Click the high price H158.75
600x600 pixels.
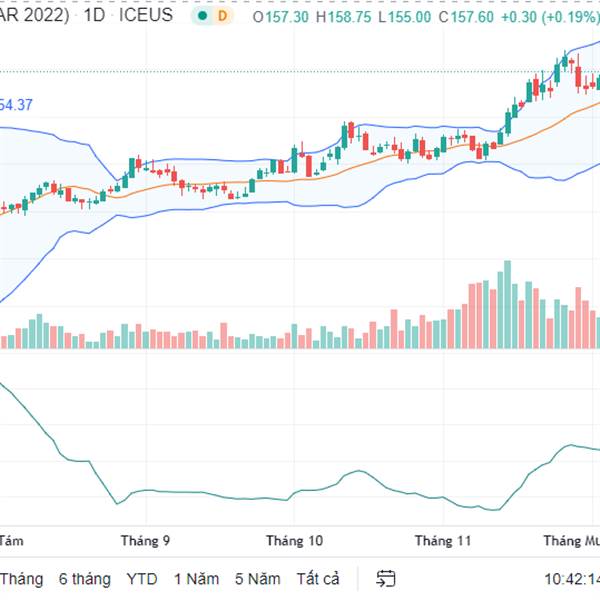click(x=344, y=17)
